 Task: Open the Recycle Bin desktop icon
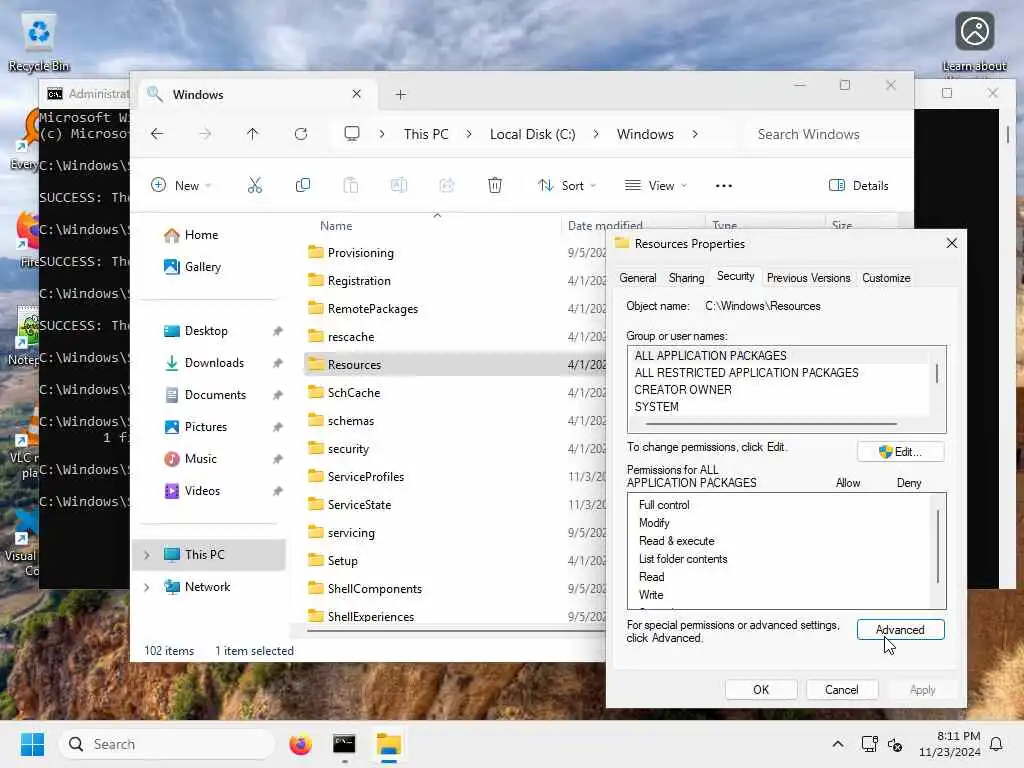[39, 42]
